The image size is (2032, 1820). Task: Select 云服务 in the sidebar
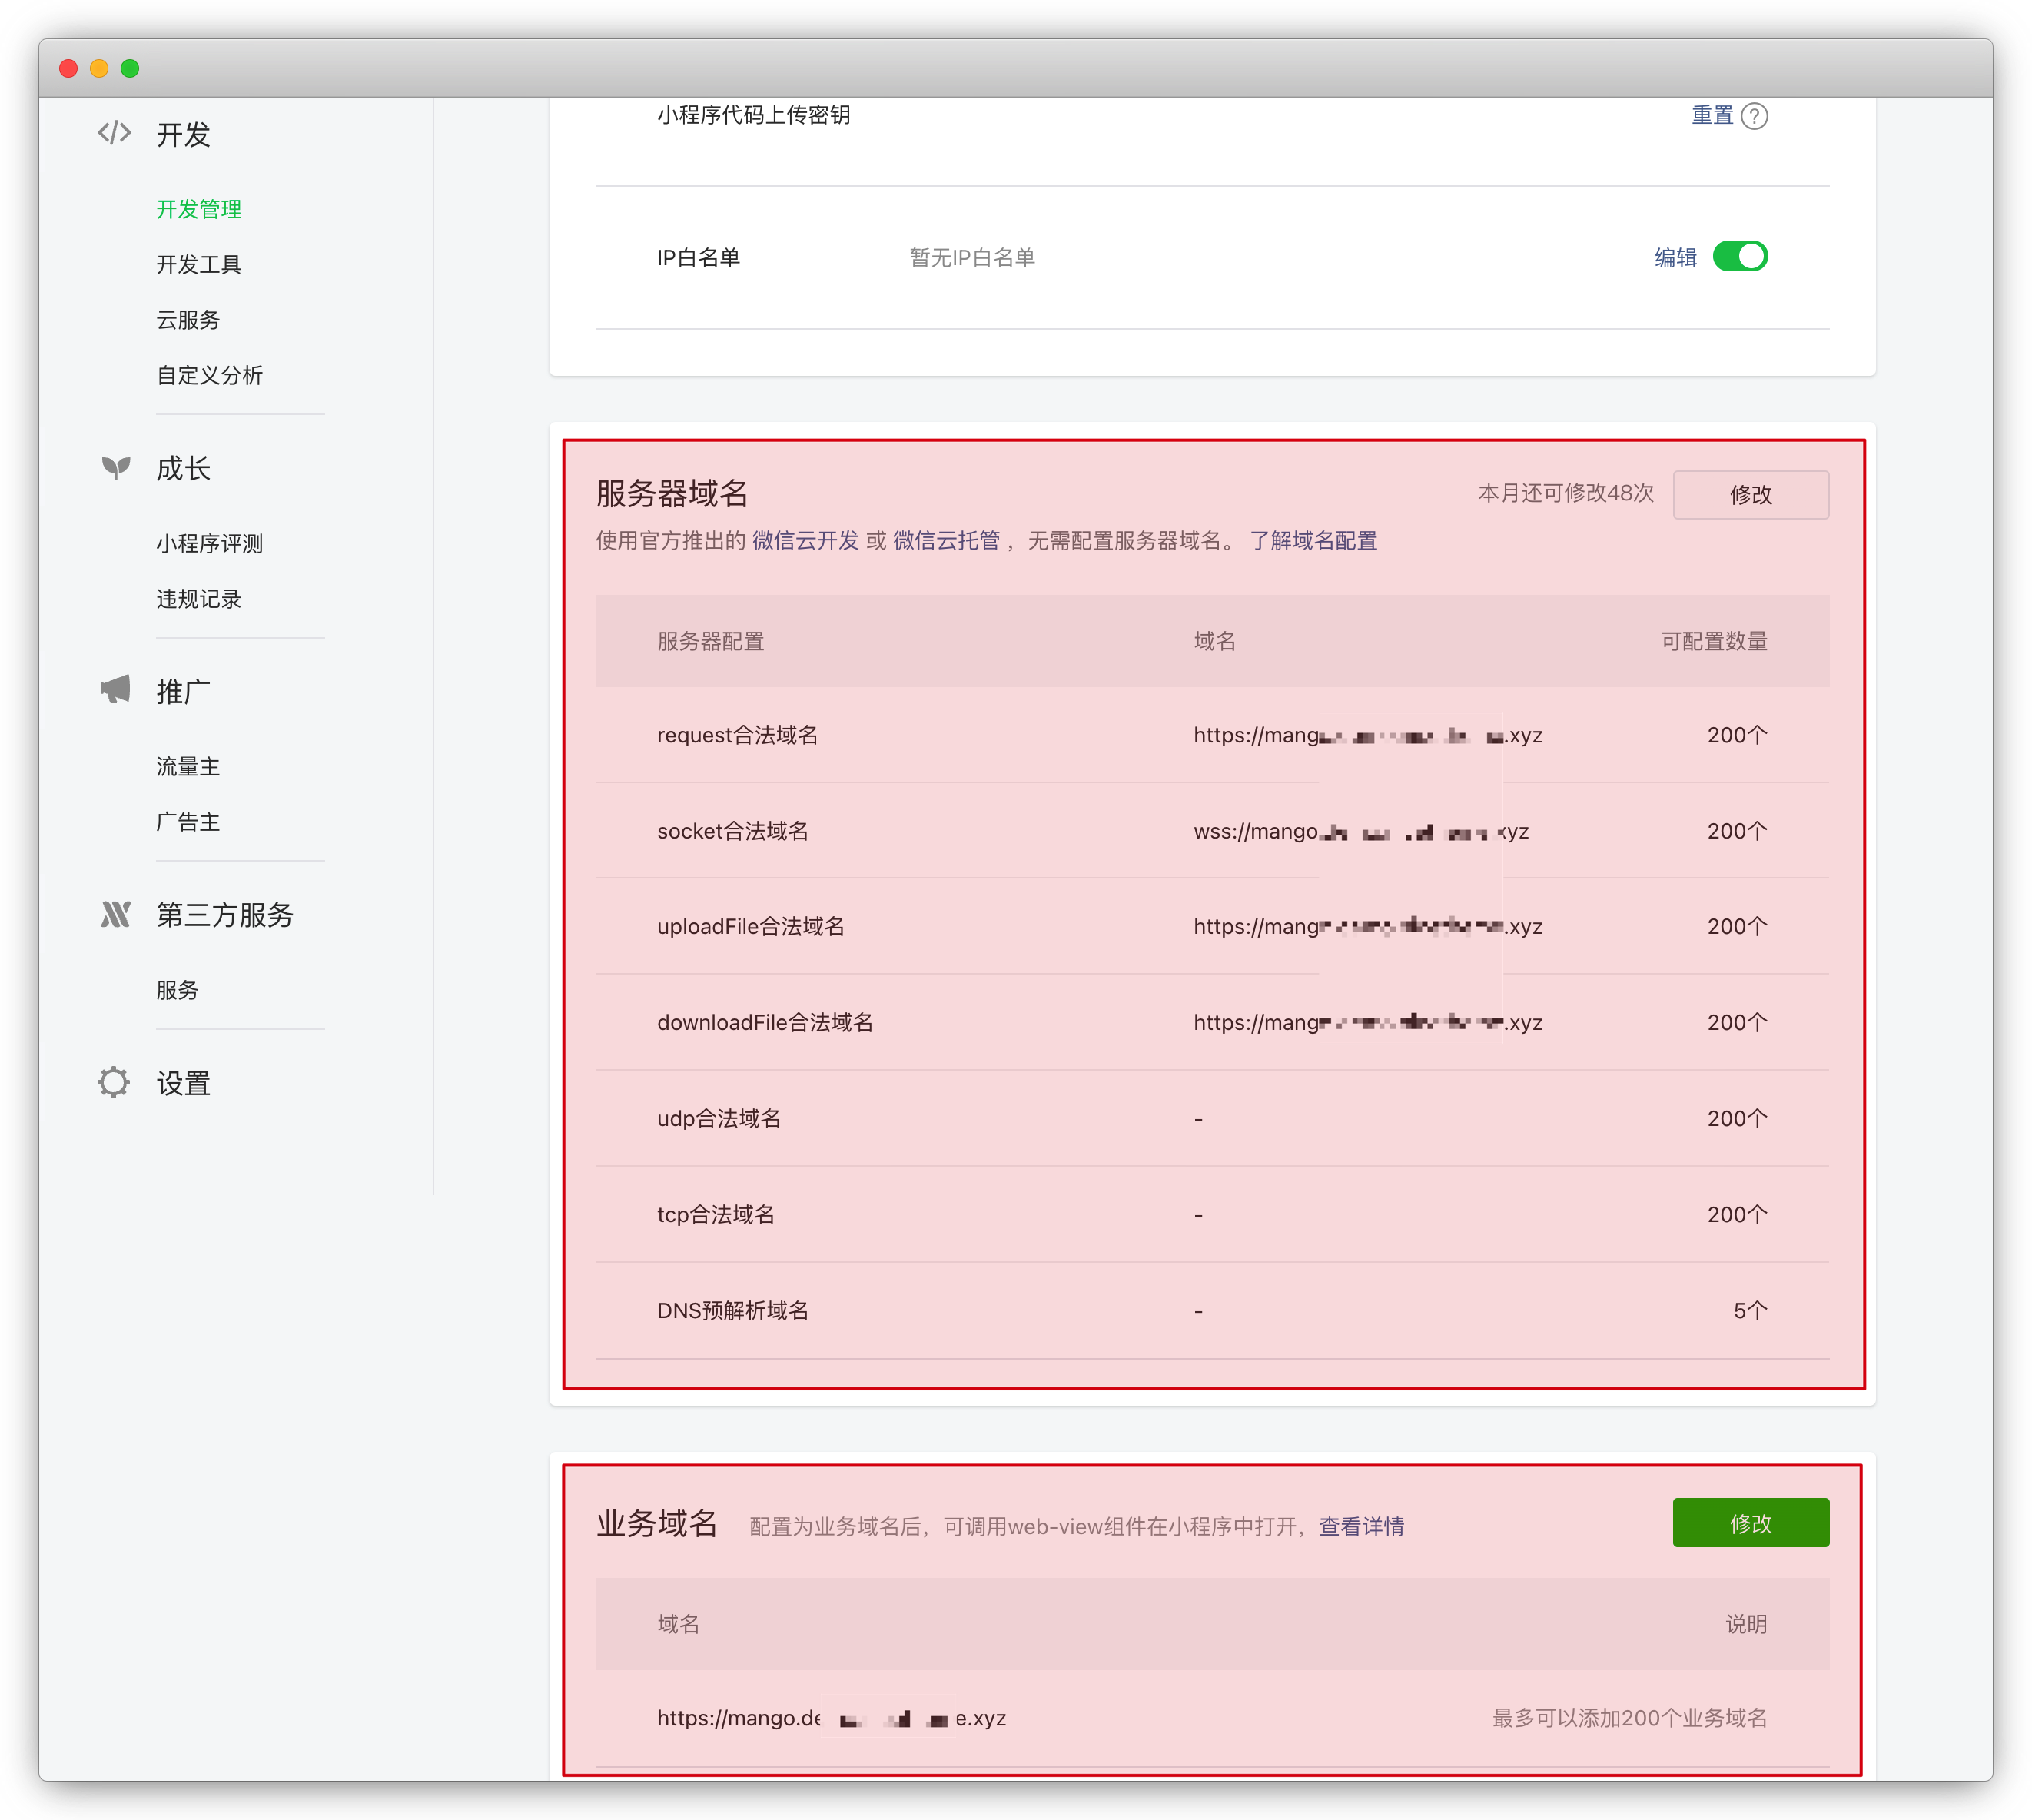click(x=188, y=320)
